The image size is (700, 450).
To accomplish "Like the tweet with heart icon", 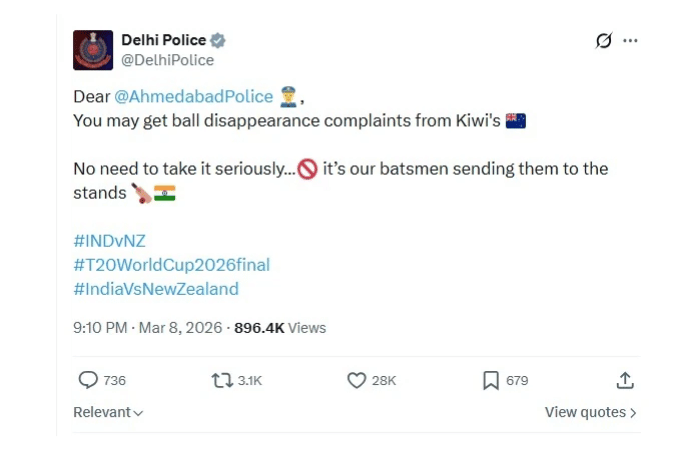I will pyautogui.click(x=356, y=380).
